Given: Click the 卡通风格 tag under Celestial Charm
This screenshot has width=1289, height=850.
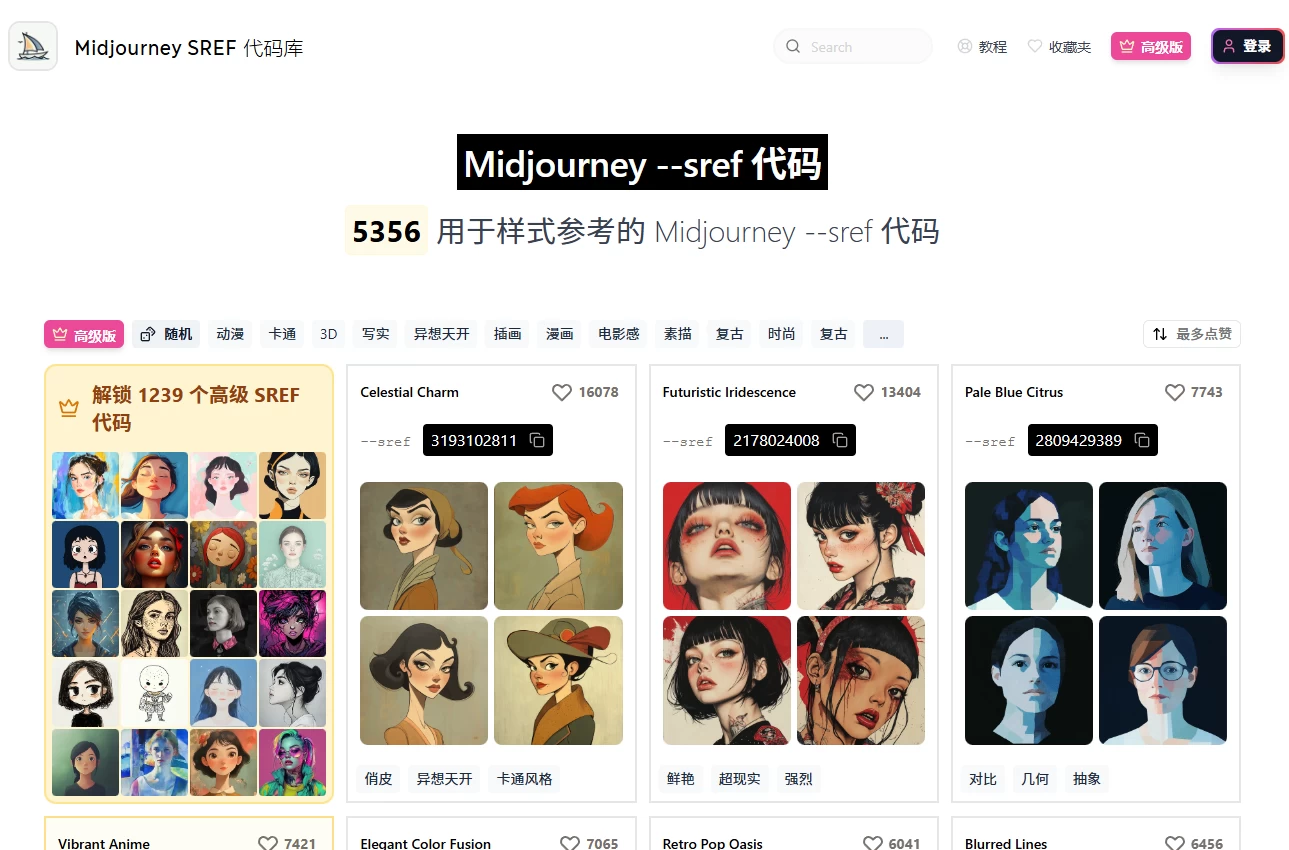Looking at the screenshot, I should tap(525, 779).
